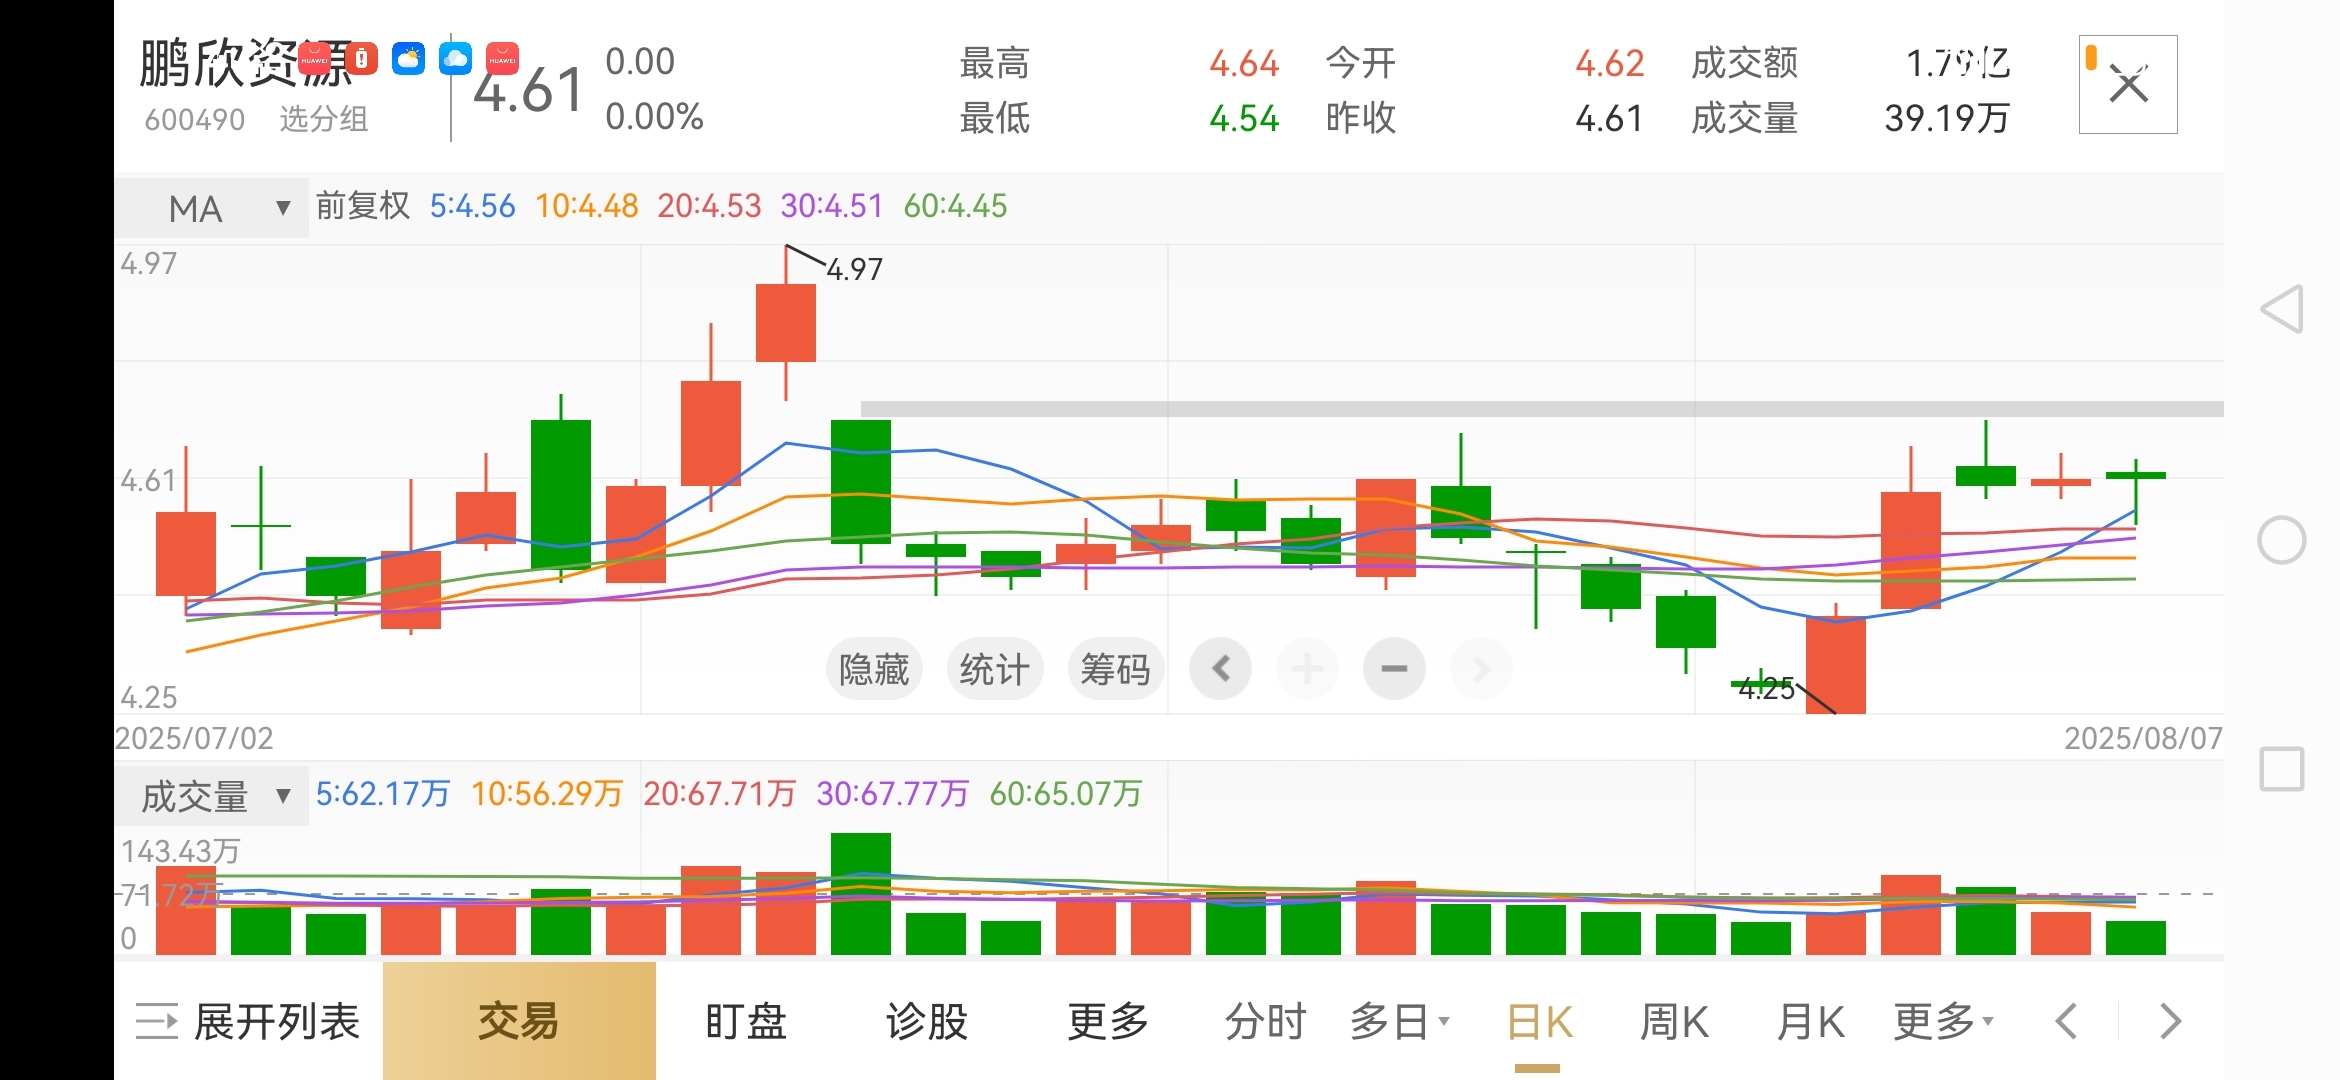Tap the 最高 value 4.64
The width and height of the screenshot is (2340, 1080).
click(x=1244, y=64)
